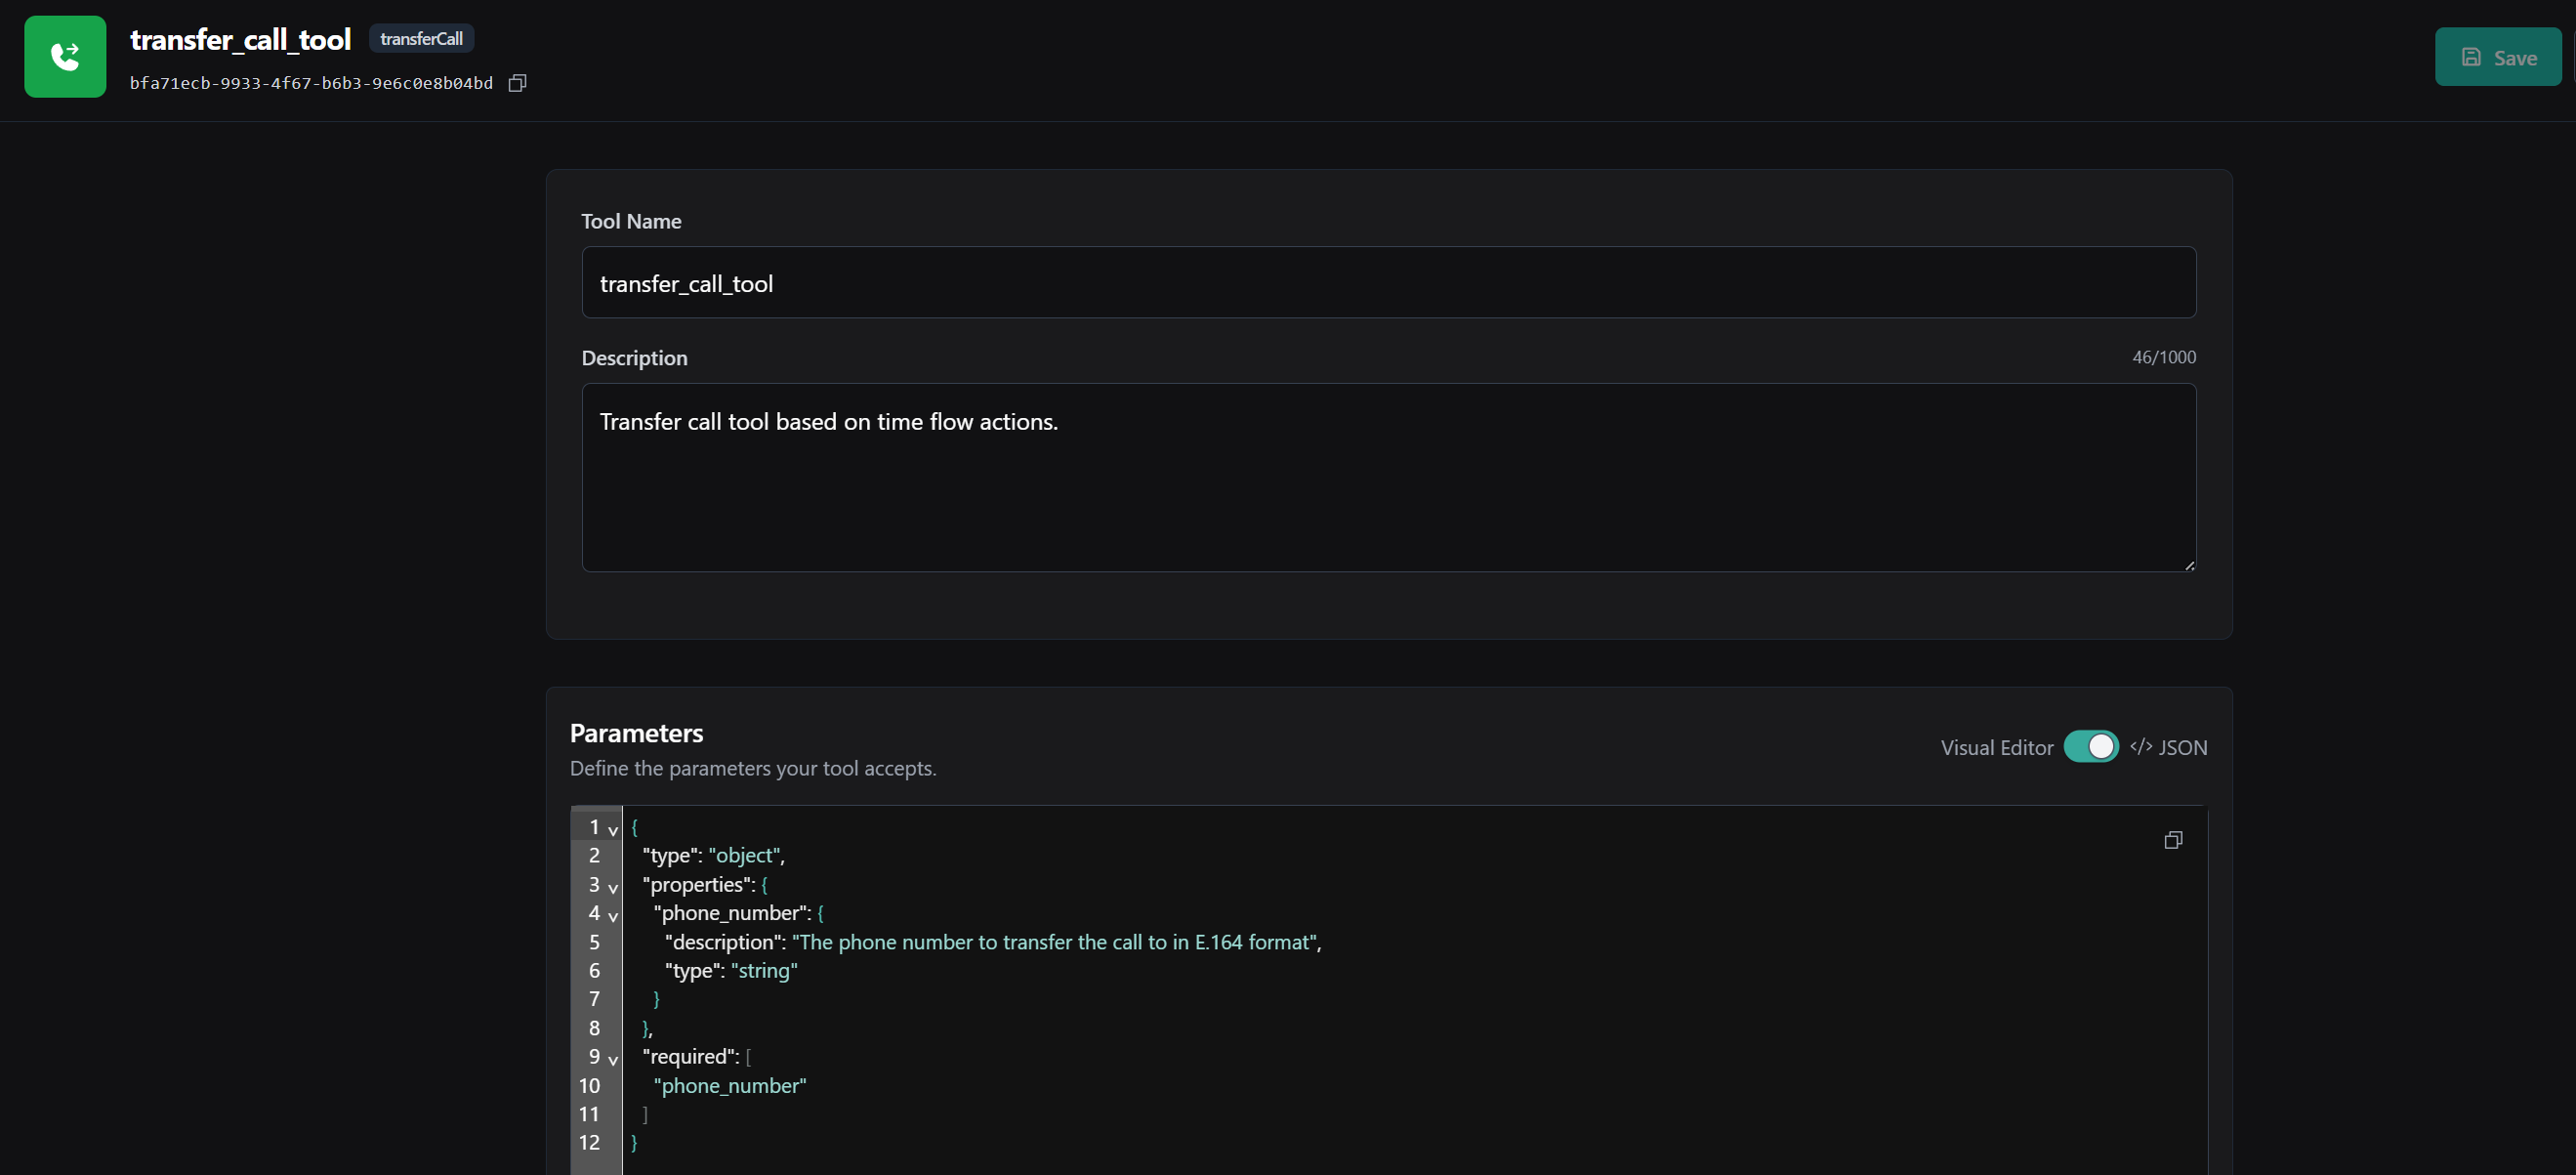Collapse the required array at line 9
The image size is (2576, 1175).
click(613, 1059)
